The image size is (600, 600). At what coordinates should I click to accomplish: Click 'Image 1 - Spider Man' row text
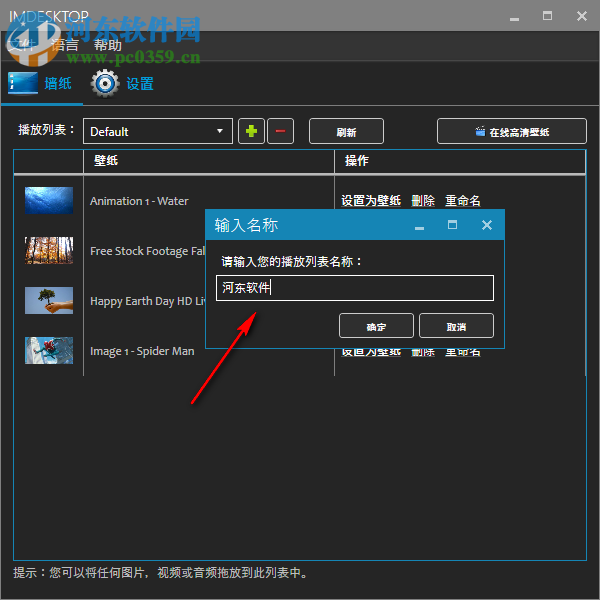tap(142, 351)
